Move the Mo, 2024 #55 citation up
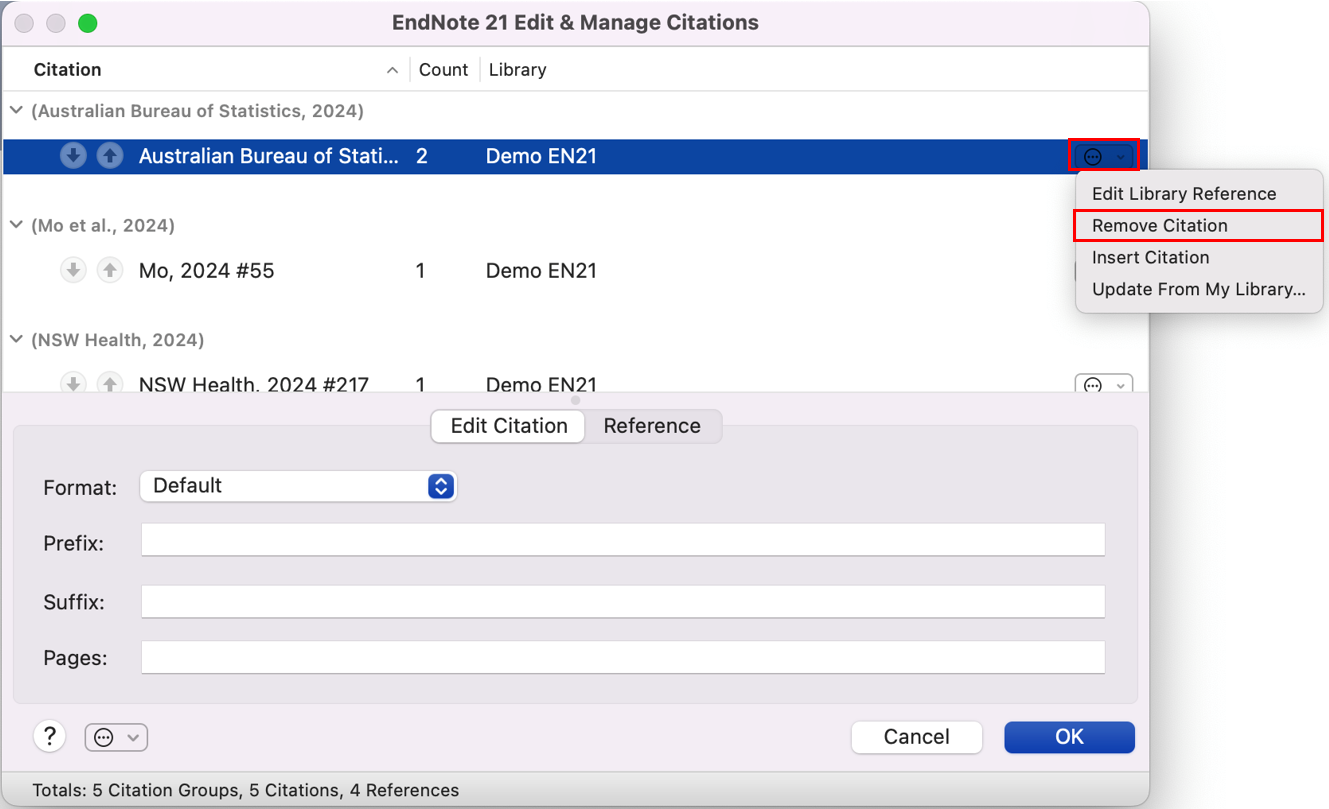This screenshot has height=809, width=1329. point(110,270)
